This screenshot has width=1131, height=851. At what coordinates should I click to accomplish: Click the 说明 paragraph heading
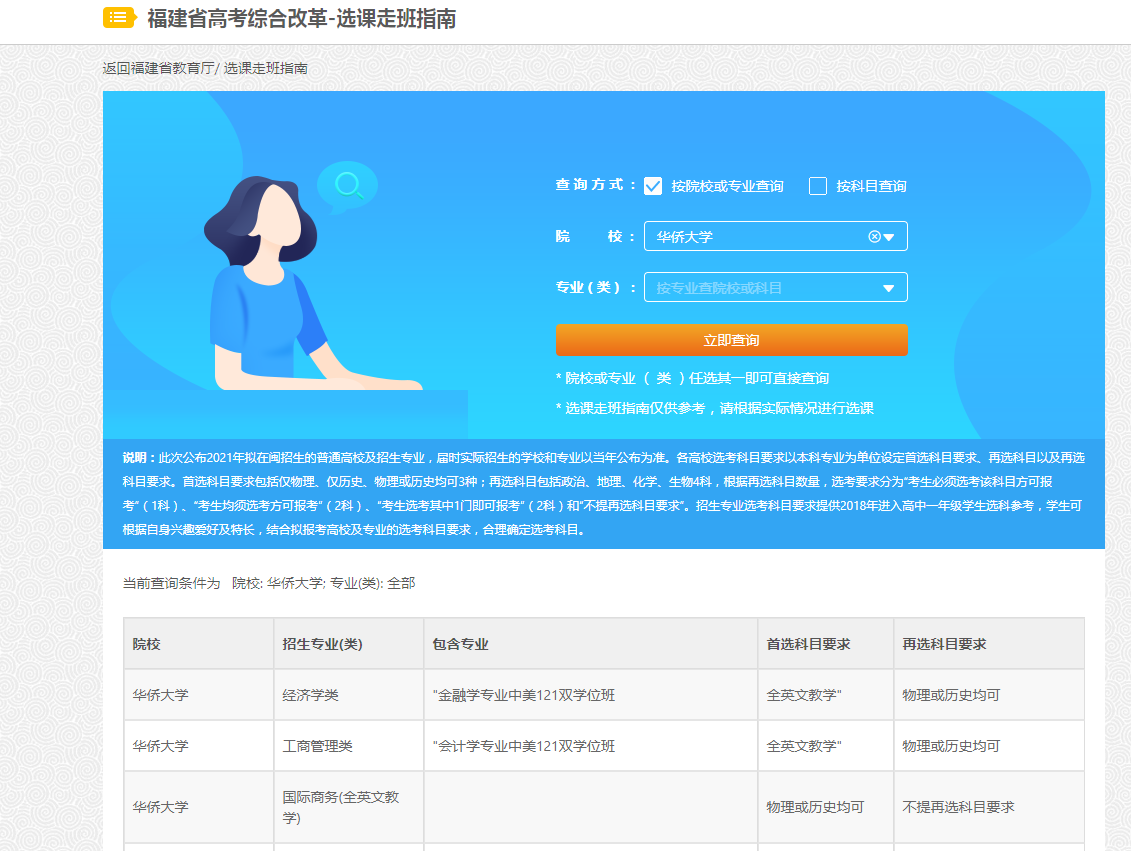pos(138,457)
